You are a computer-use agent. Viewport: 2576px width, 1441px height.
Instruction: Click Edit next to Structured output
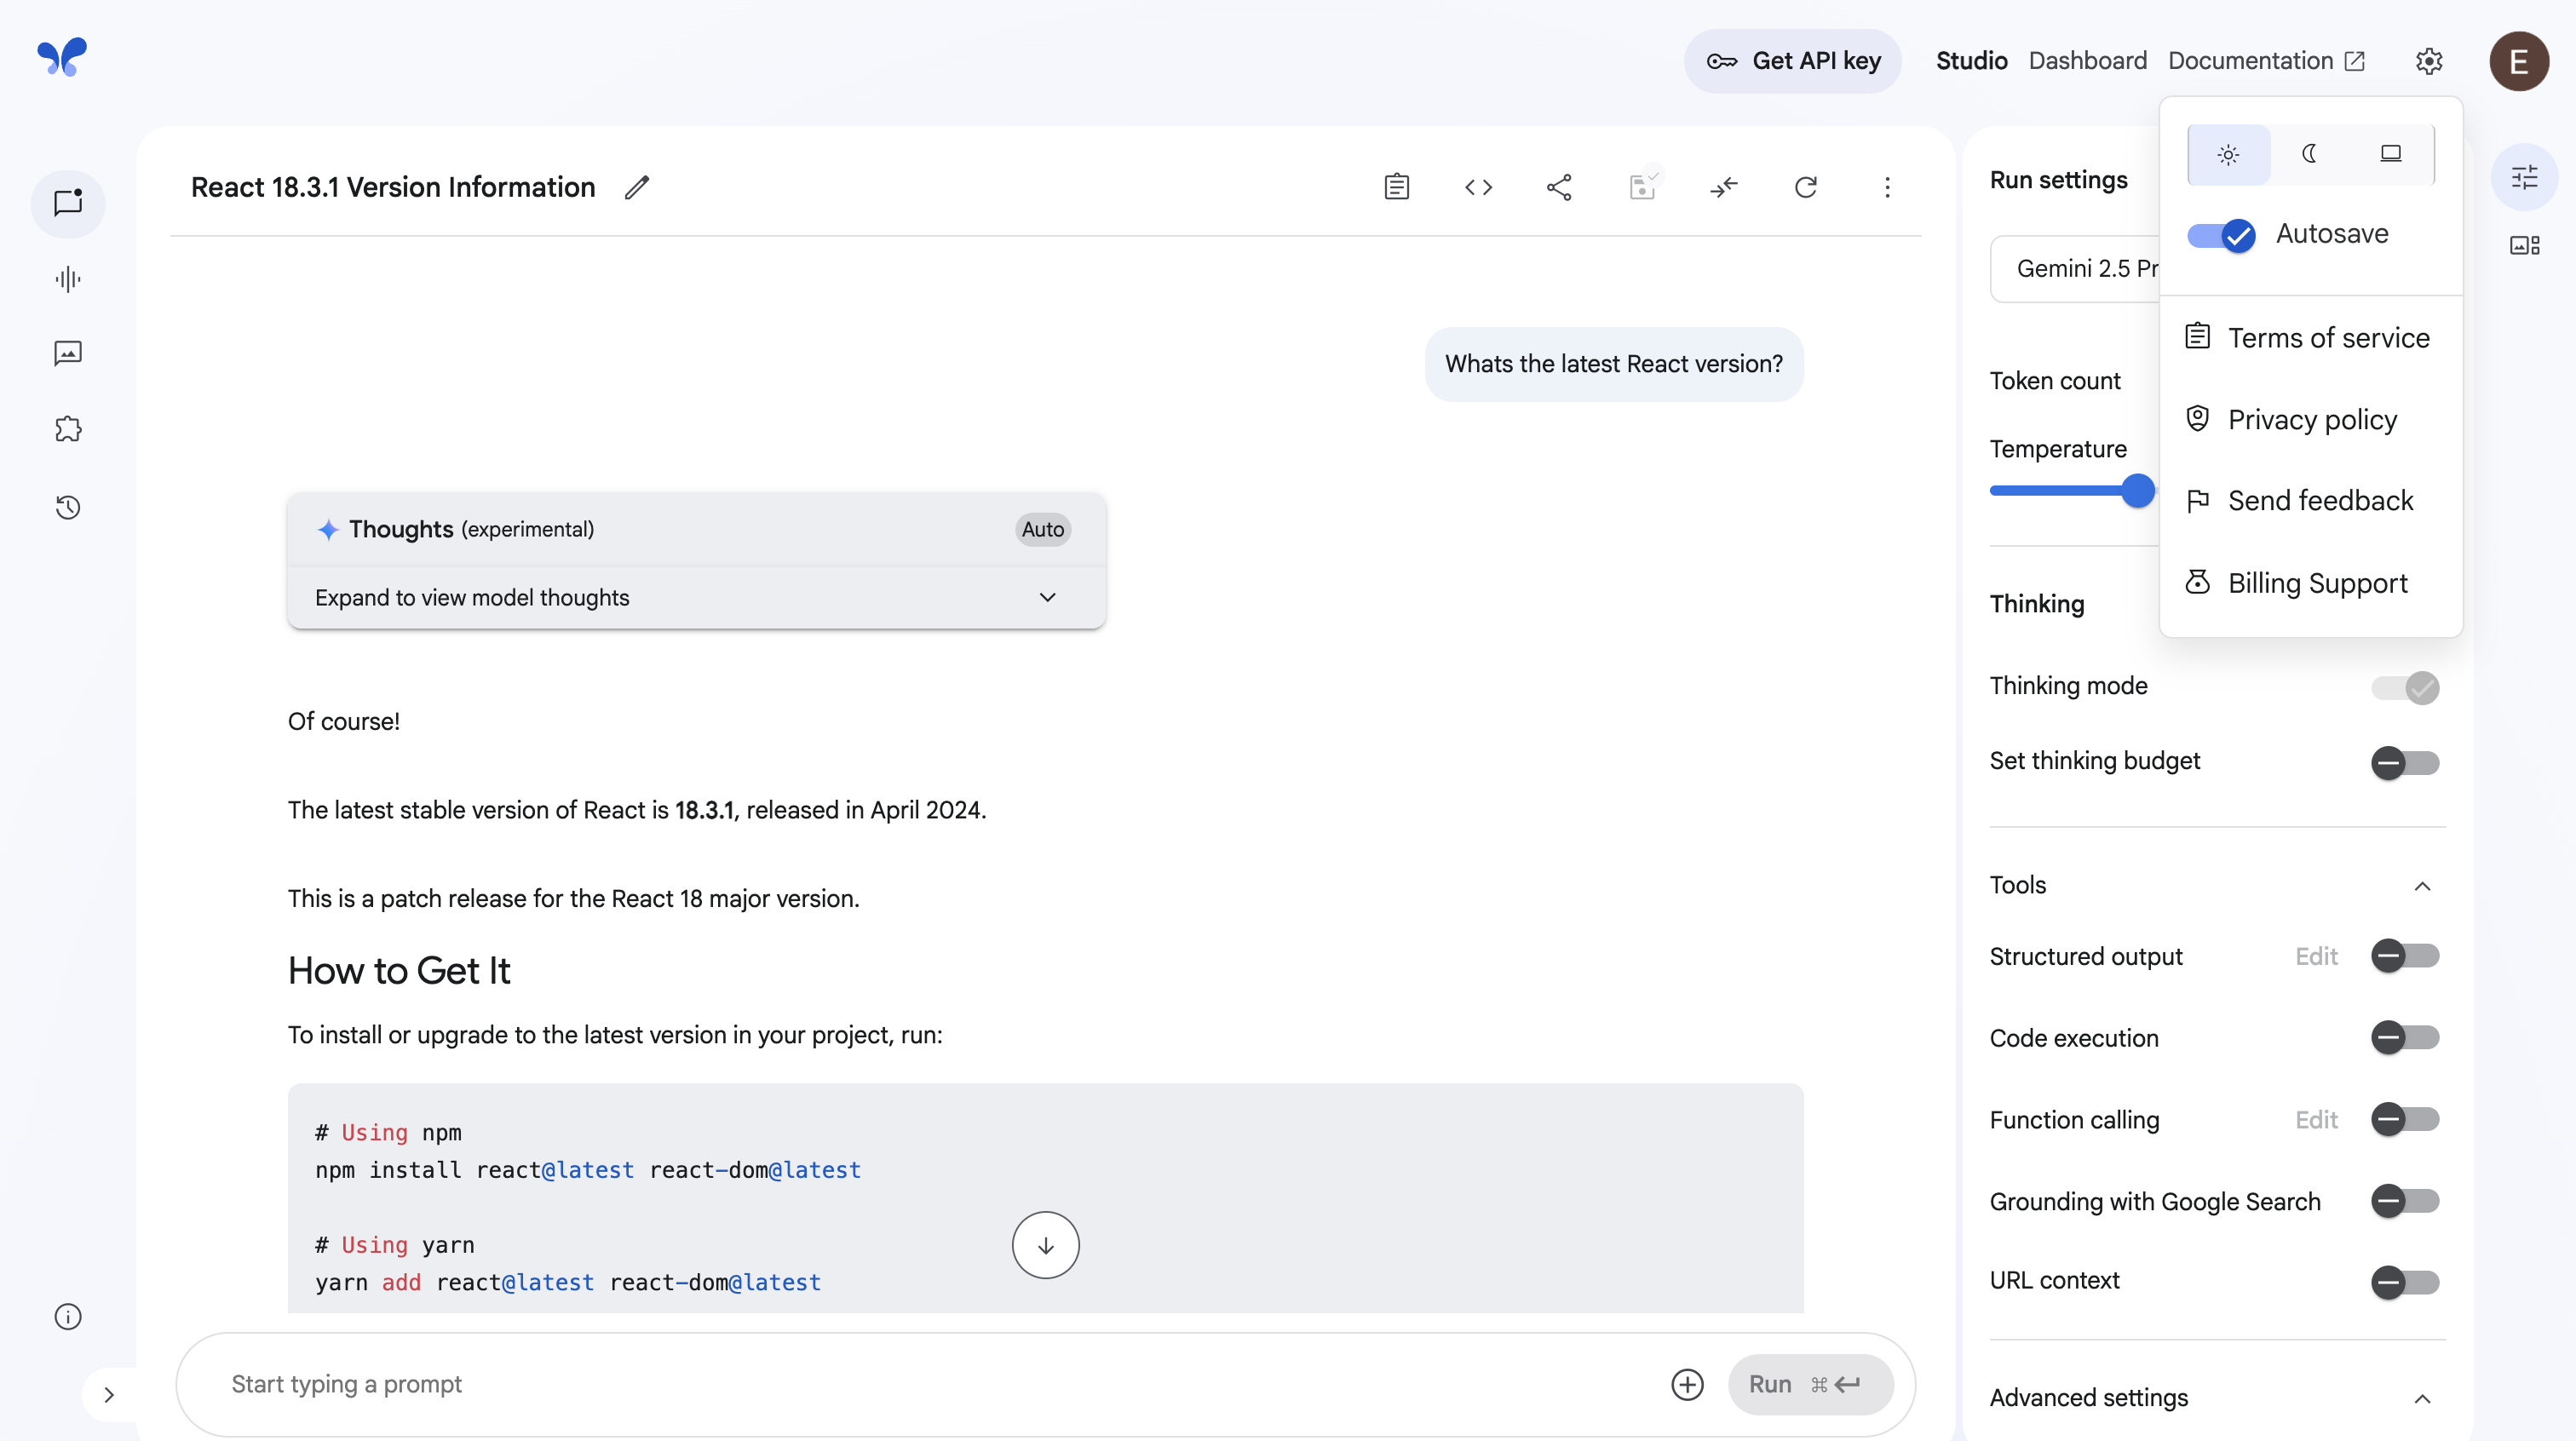pyautogui.click(x=2315, y=956)
